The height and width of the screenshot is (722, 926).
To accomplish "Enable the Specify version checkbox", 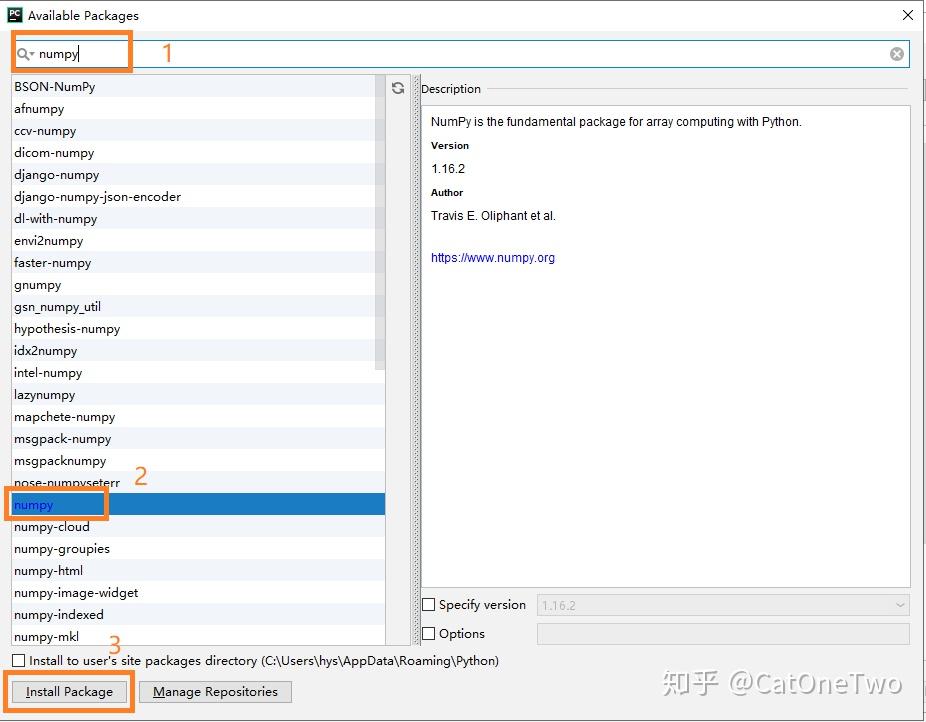I will [x=429, y=605].
